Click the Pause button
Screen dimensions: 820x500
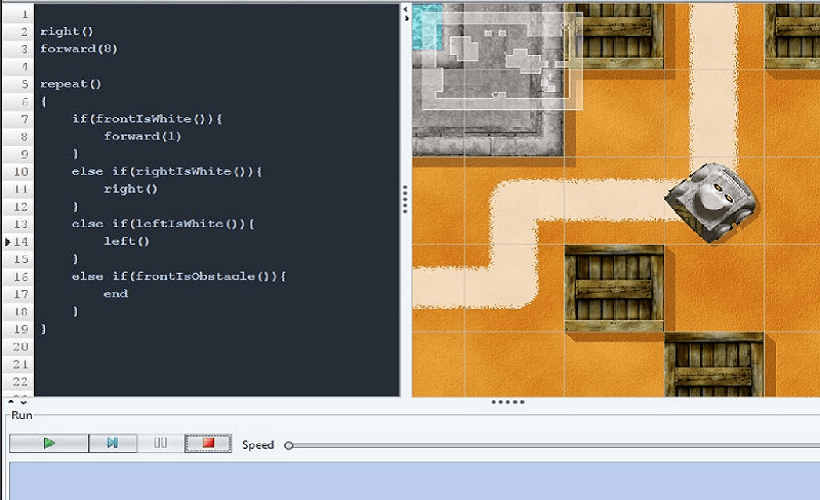(x=160, y=443)
